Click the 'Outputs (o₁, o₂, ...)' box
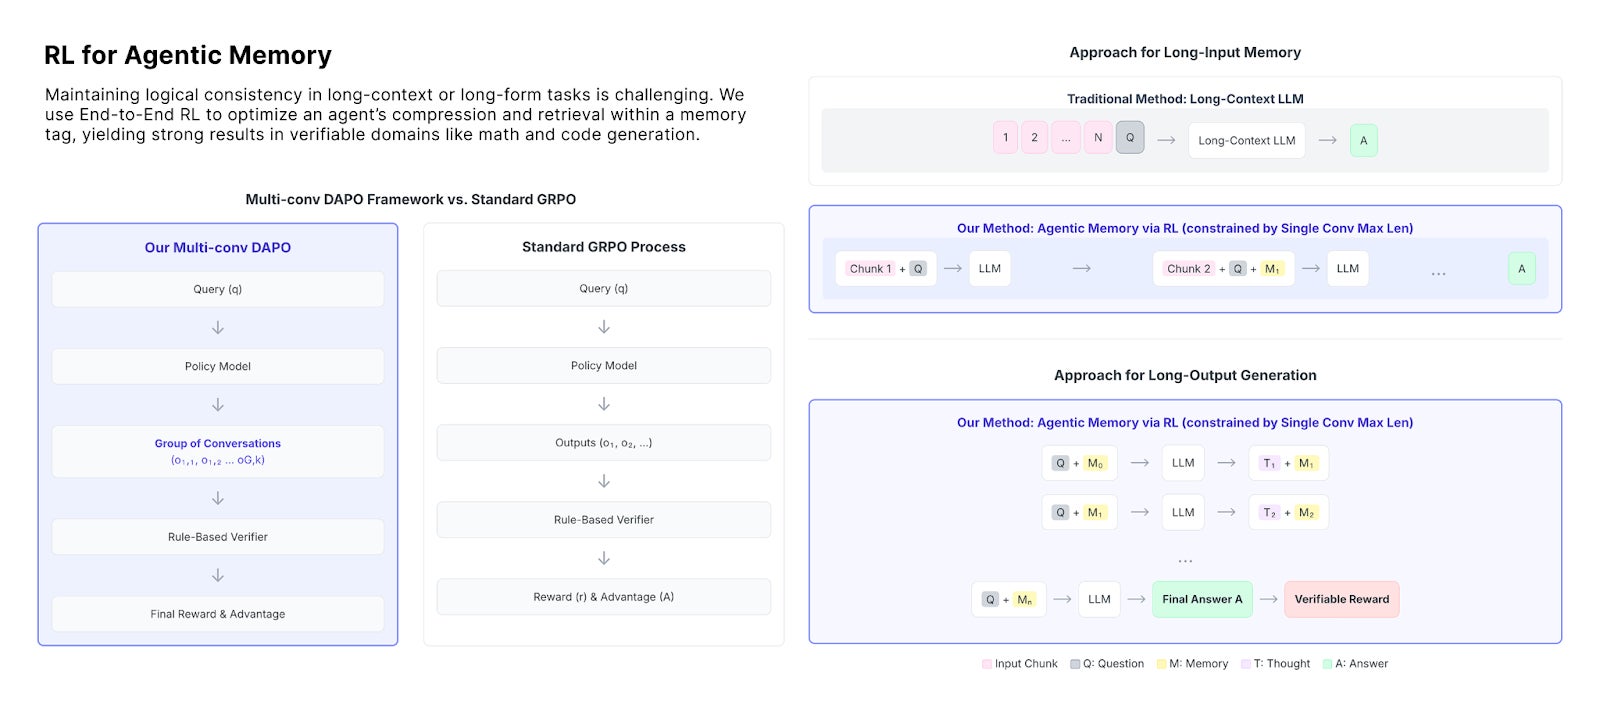The image size is (1600, 702). pos(604,442)
